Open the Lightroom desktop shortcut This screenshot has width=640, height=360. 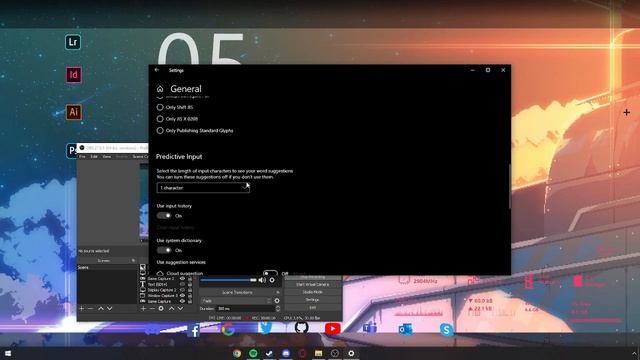pyautogui.click(x=73, y=42)
